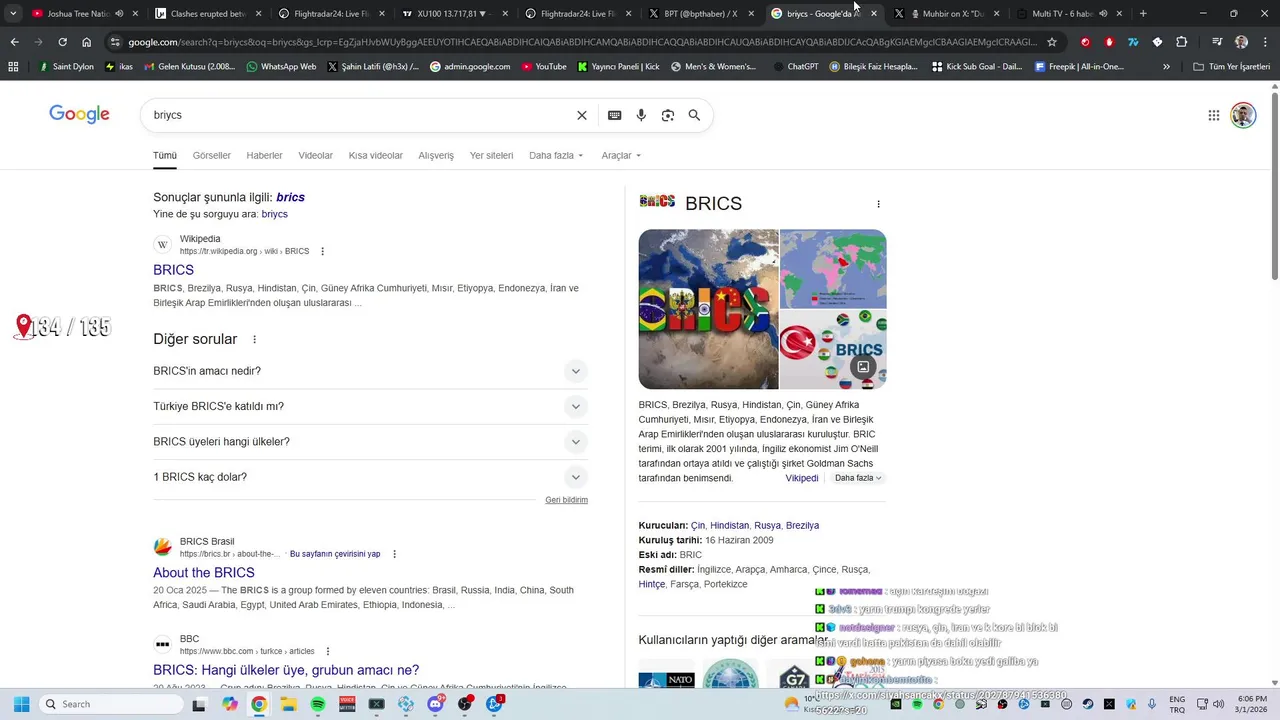Image resolution: width=1280 pixels, height=720 pixels.
Task: Open a new browser tab
Action: pos(1143,14)
